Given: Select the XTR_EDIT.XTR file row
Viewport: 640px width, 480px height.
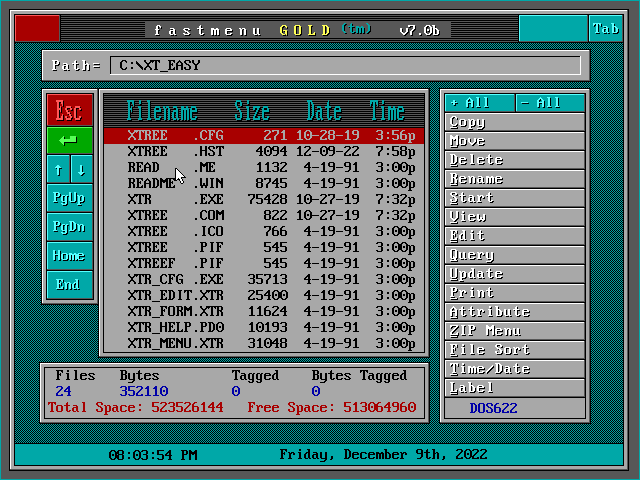Looking at the screenshot, I should point(264,295).
